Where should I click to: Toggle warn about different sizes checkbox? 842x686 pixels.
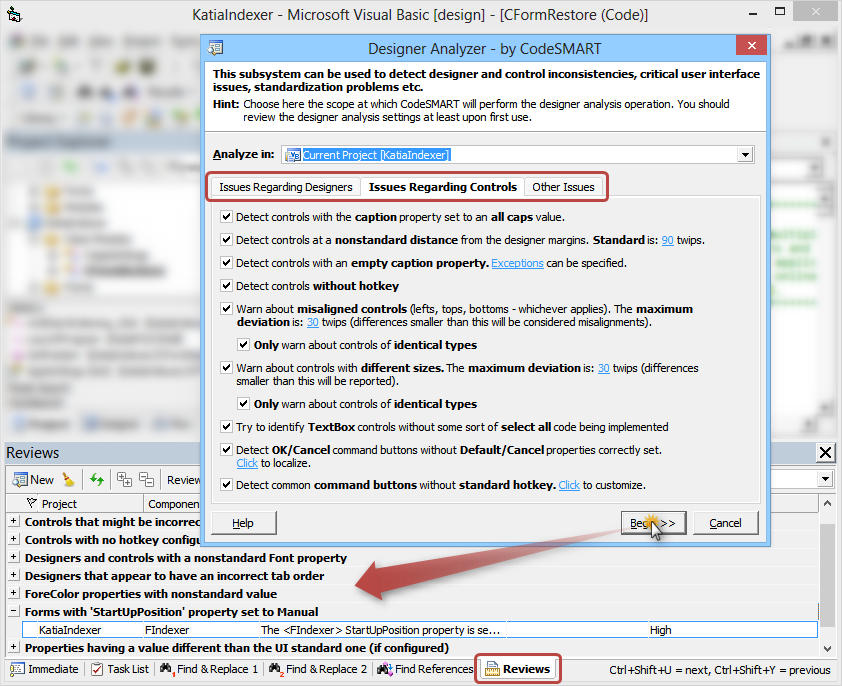tap(227, 368)
